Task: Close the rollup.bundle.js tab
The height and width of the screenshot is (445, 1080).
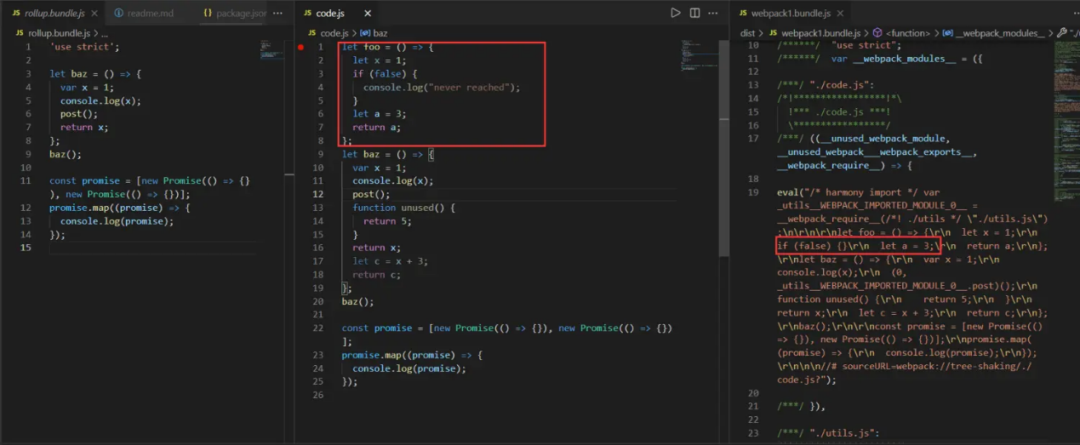Action: (93, 13)
